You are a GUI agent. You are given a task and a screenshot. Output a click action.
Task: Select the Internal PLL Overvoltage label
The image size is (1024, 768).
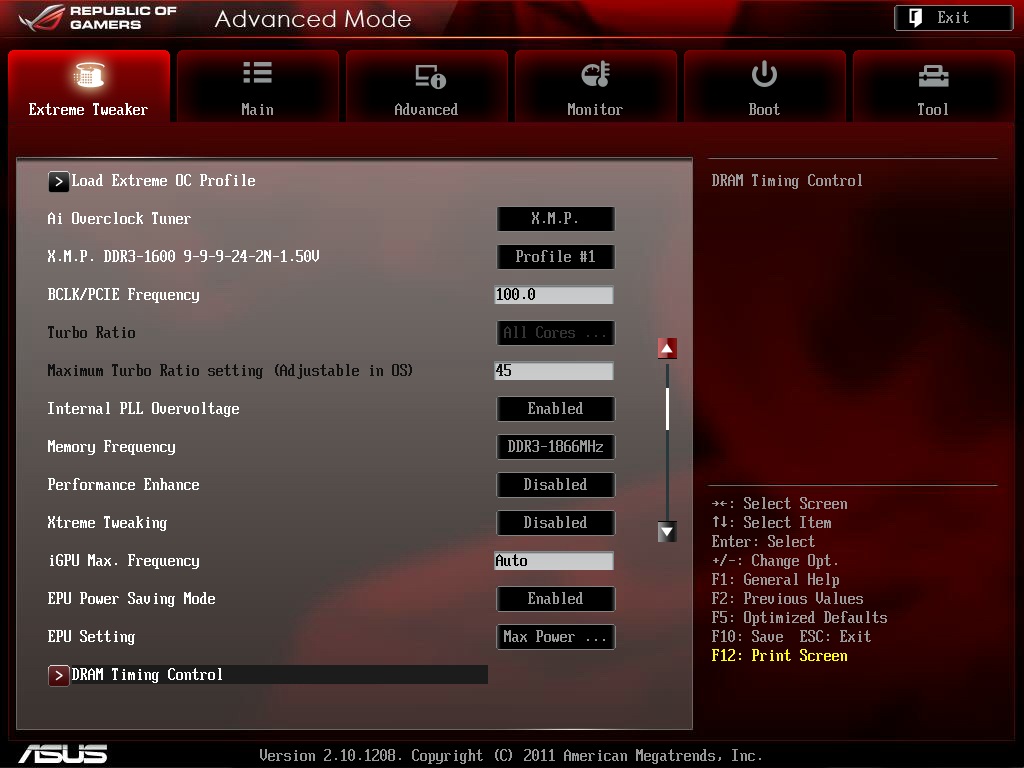click(x=143, y=409)
